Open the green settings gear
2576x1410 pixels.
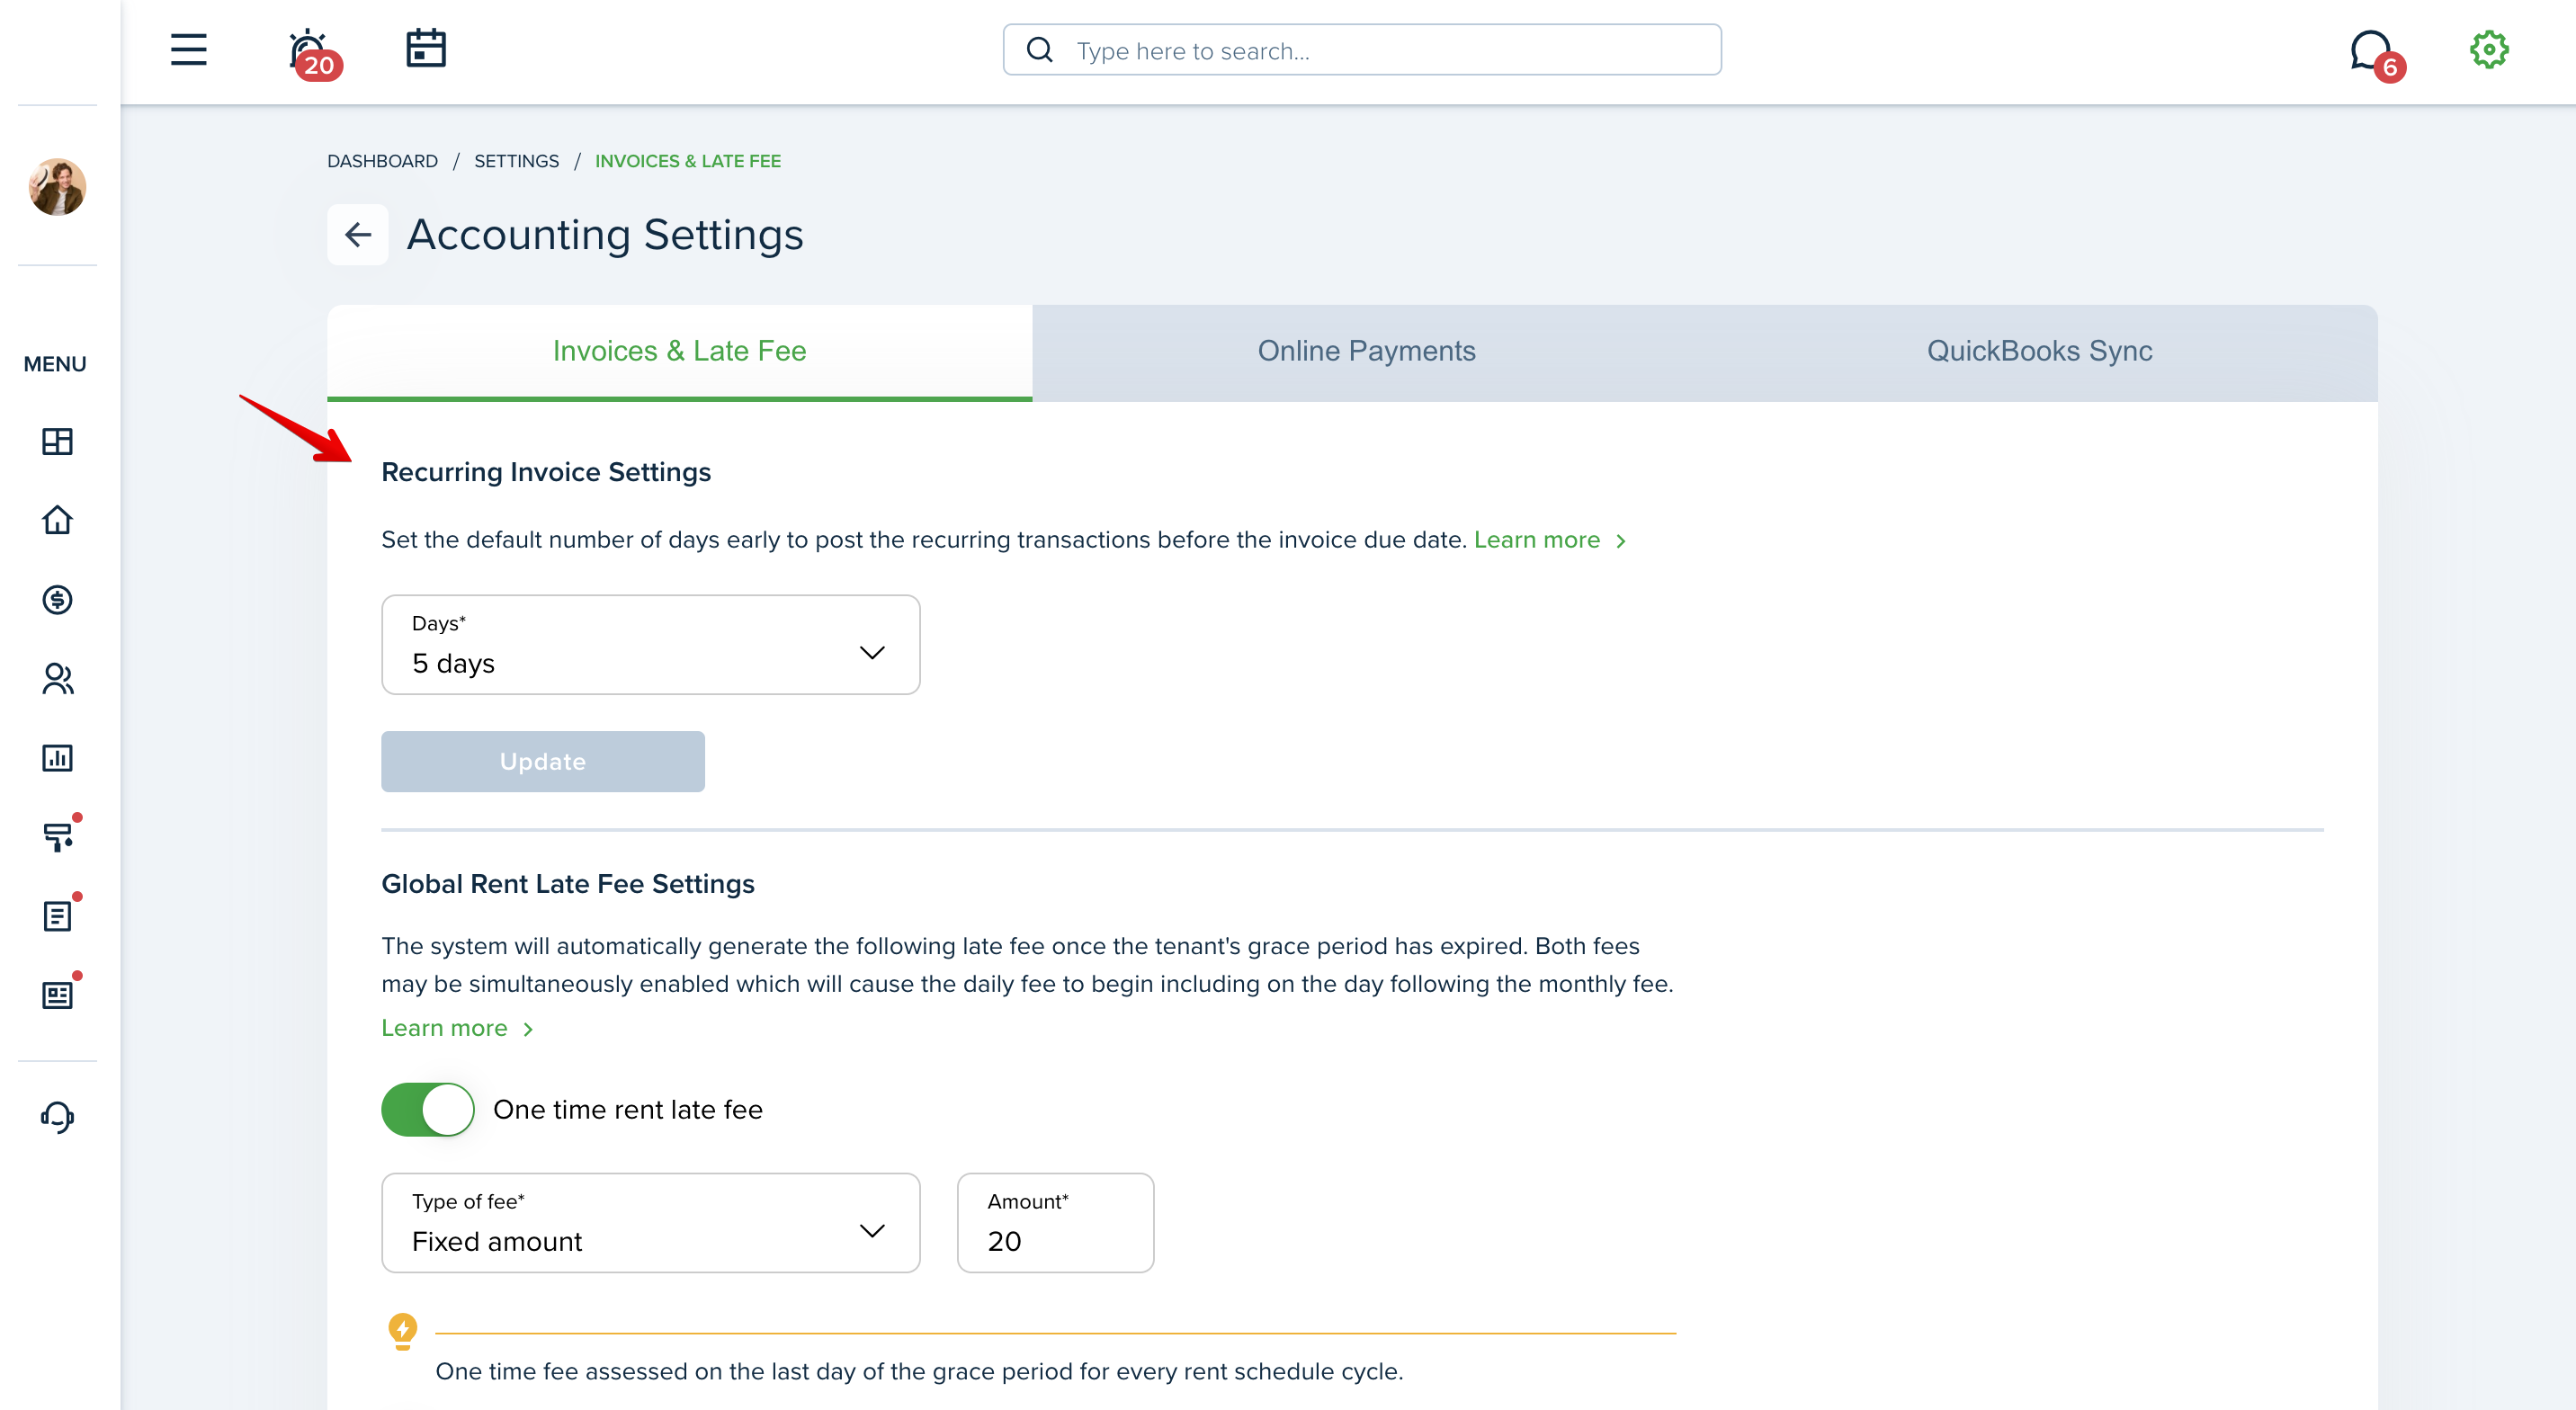2489,49
